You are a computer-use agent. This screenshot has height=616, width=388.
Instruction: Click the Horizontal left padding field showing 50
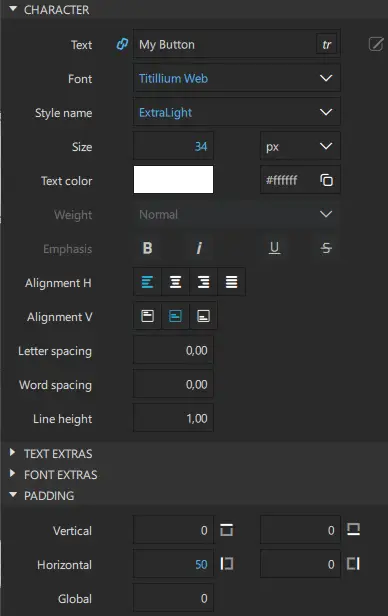coord(173,564)
